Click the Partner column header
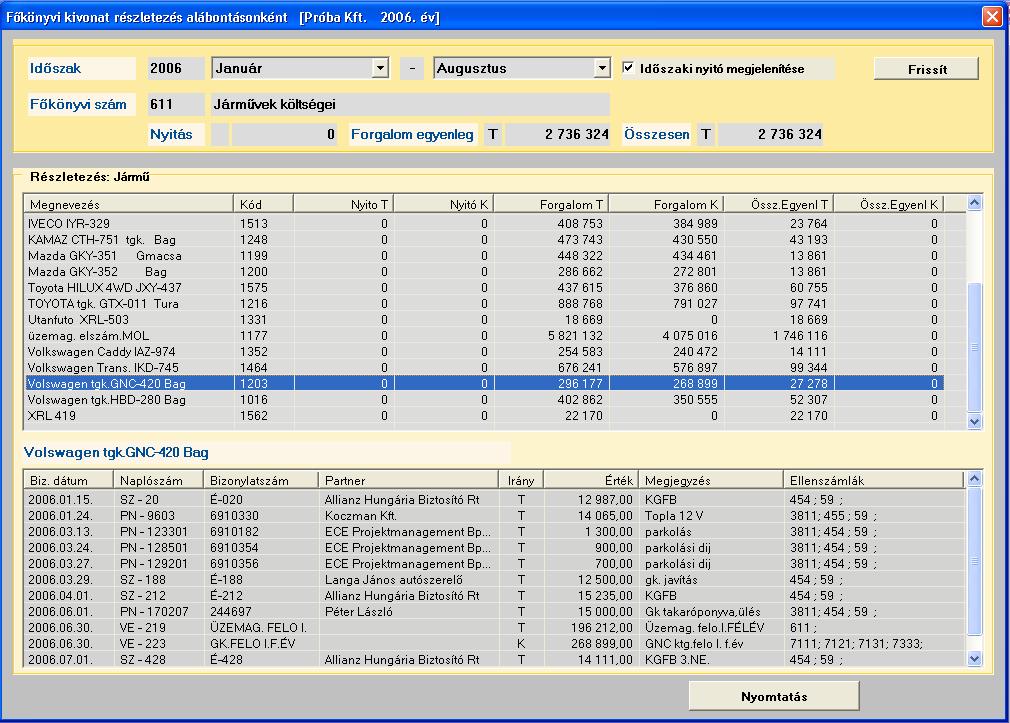This screenshot has width=1010, height=723. [408, 480]
